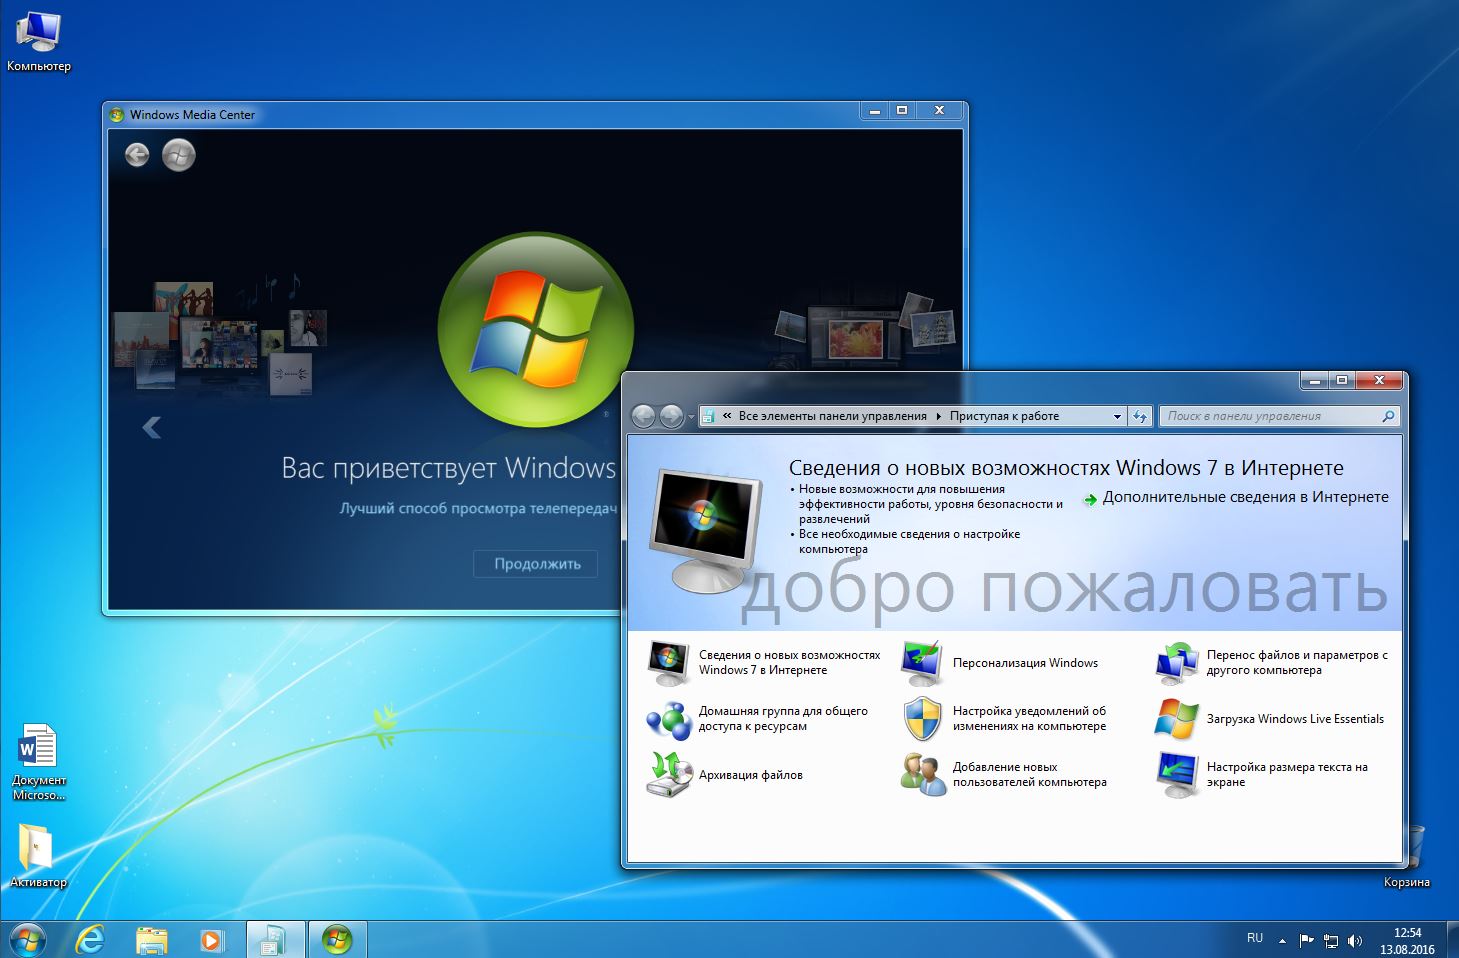Open Перенос файлов и параметров с другого компьютера
1459x958 pixels.
[x=1272, y=663]
